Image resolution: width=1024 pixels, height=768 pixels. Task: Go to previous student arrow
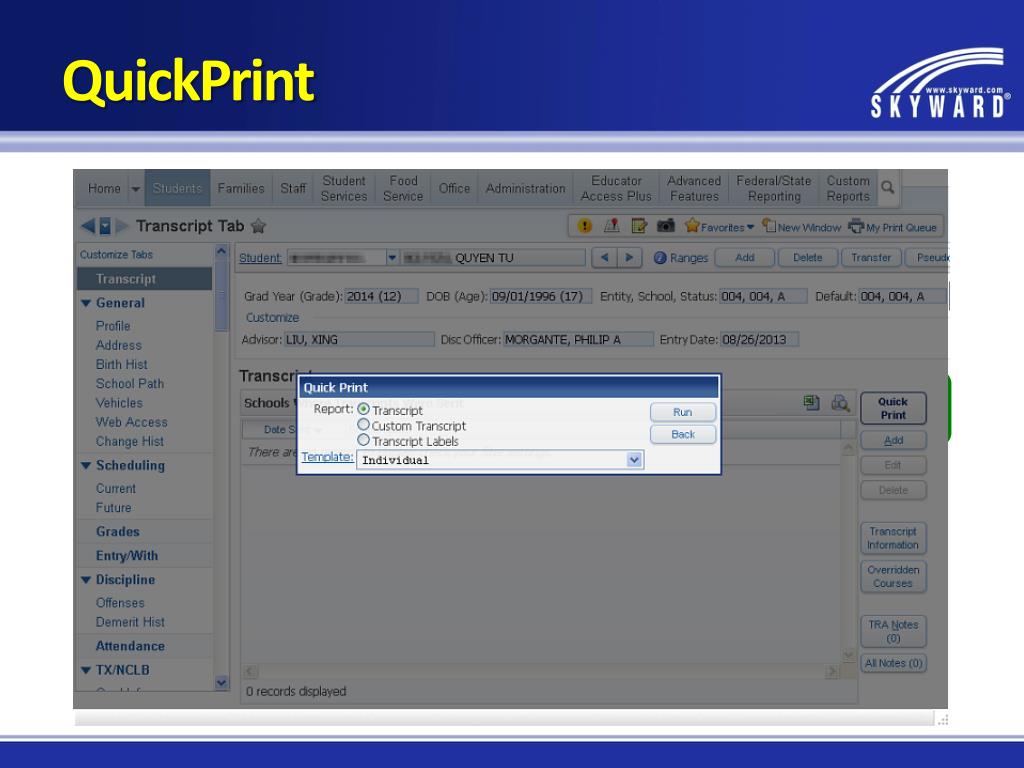[x=604, y=257]
